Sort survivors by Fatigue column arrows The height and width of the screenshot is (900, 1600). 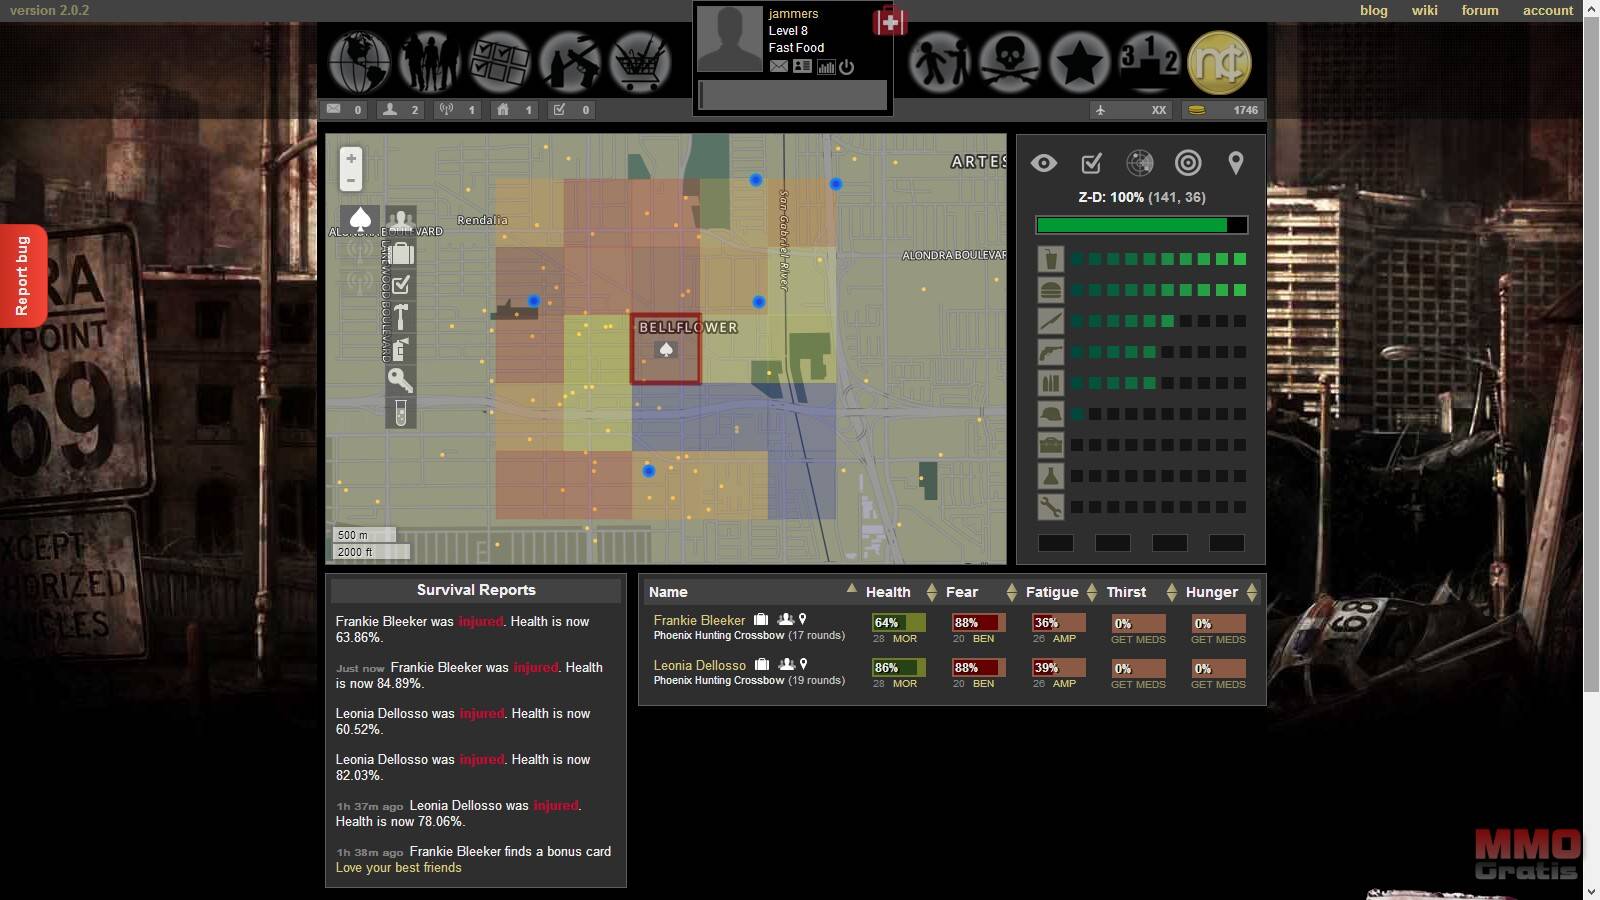1091,592
